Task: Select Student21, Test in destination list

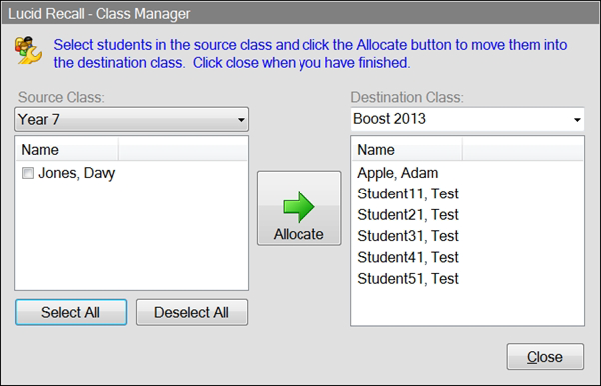Action: (408, 215)
